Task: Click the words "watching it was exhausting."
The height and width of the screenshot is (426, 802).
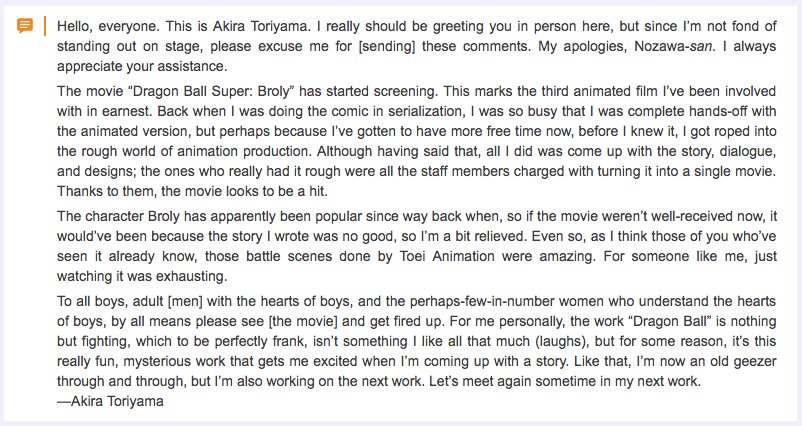Action: point(142,276)
